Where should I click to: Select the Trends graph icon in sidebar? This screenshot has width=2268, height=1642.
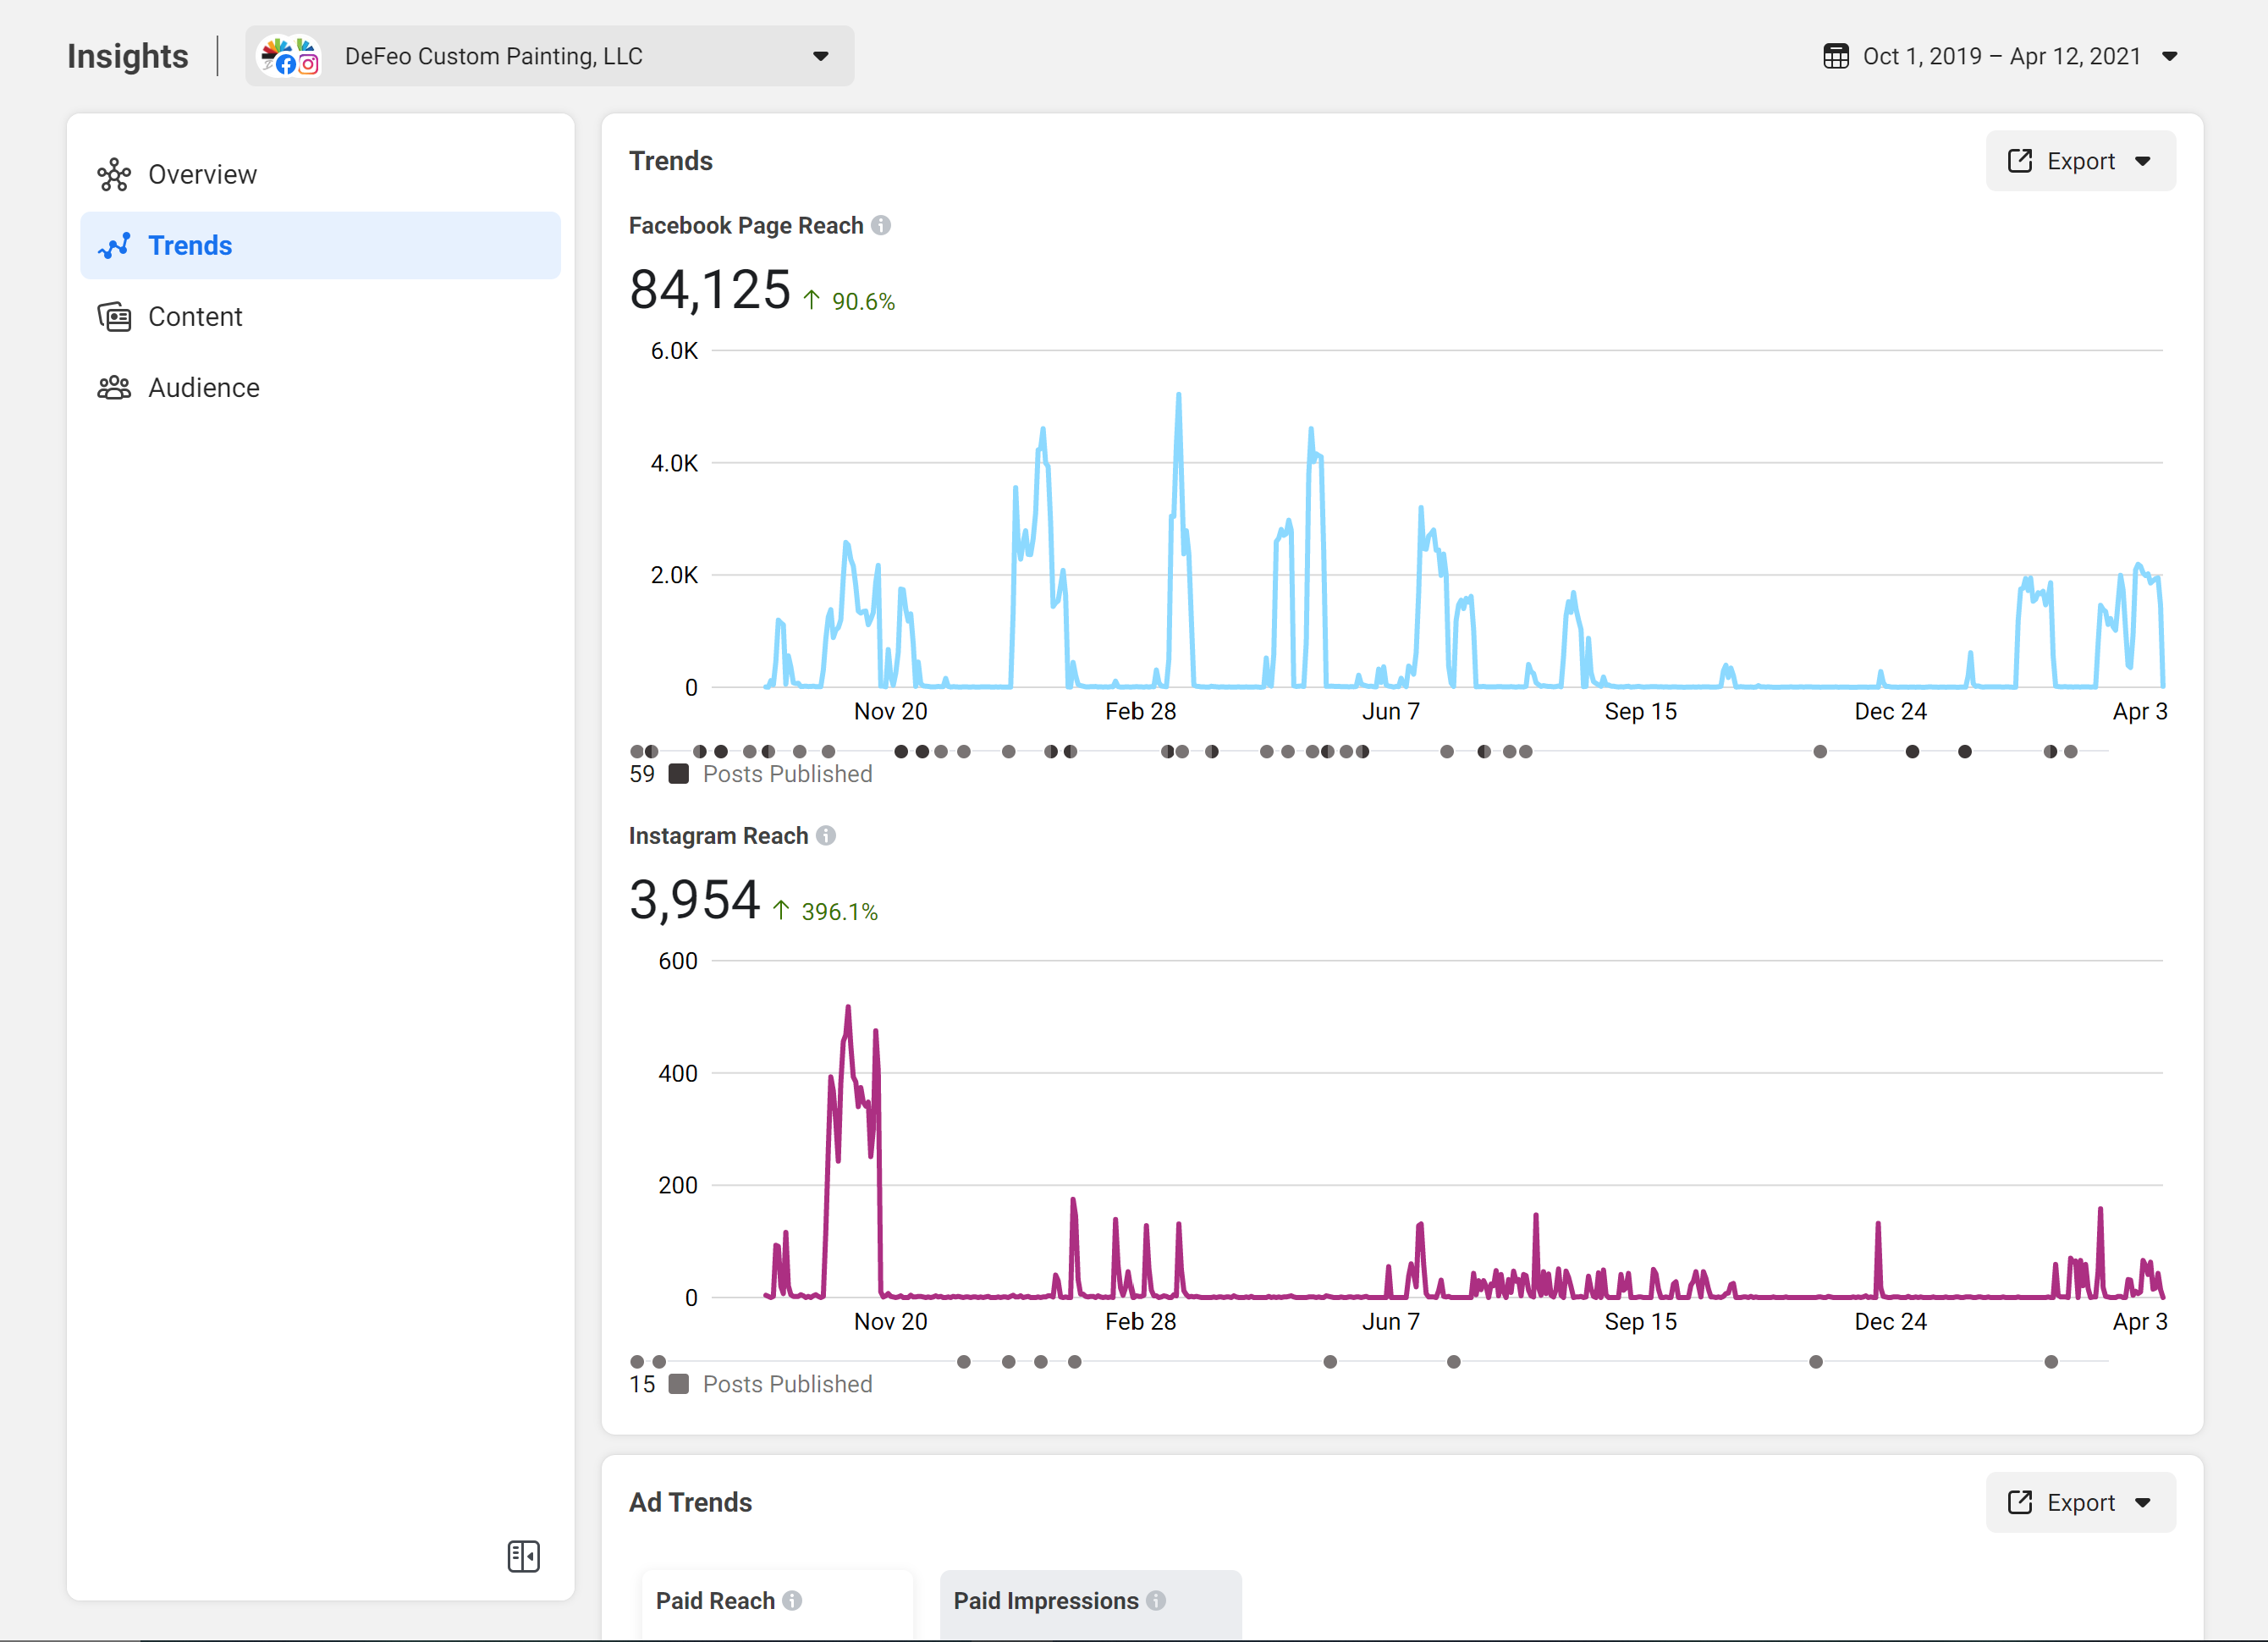tap(114, 246)
